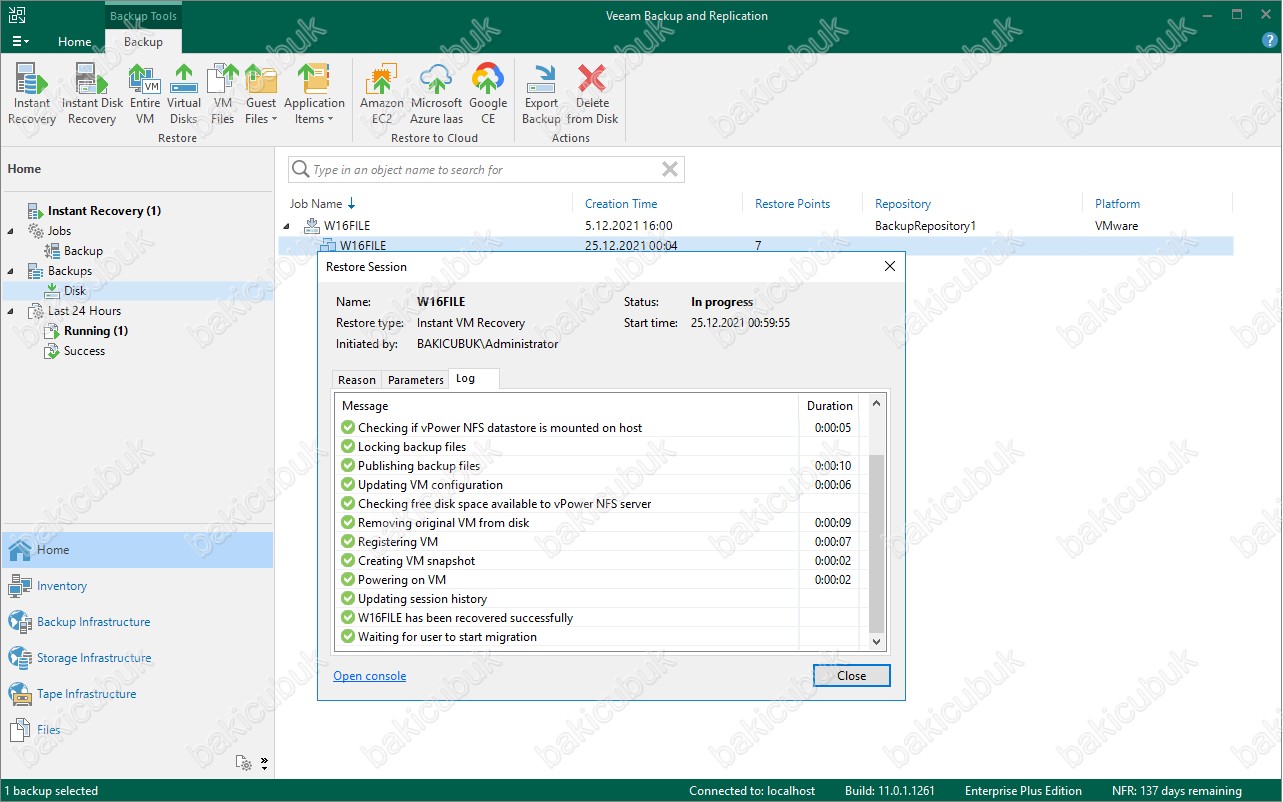Switch to the Reason tab
The image size is (1283, 802).
[357, 380]
